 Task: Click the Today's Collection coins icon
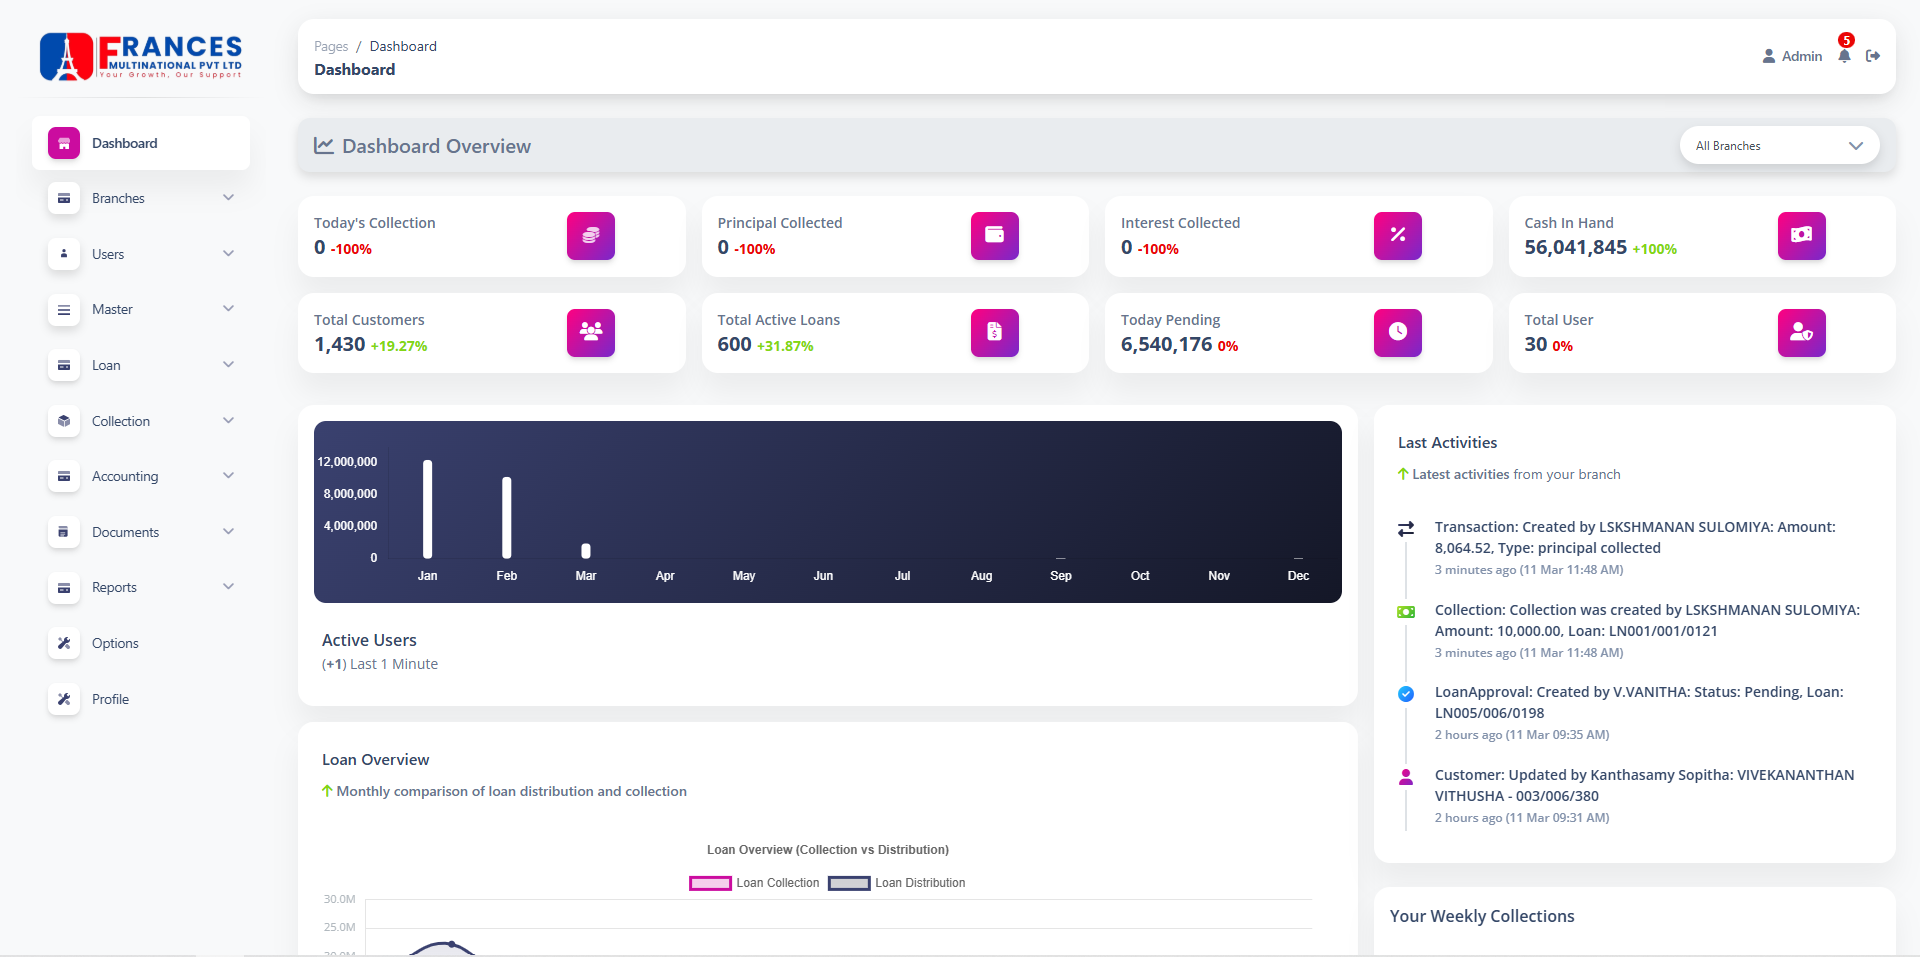click(590, 236)
